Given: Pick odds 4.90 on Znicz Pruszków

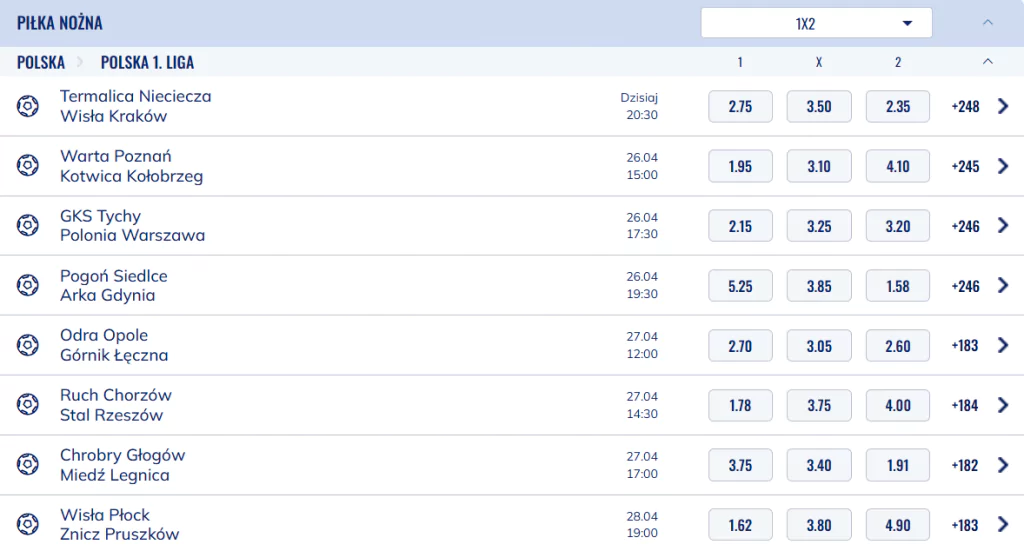Looking at the screenshot, I should [897, 525].
